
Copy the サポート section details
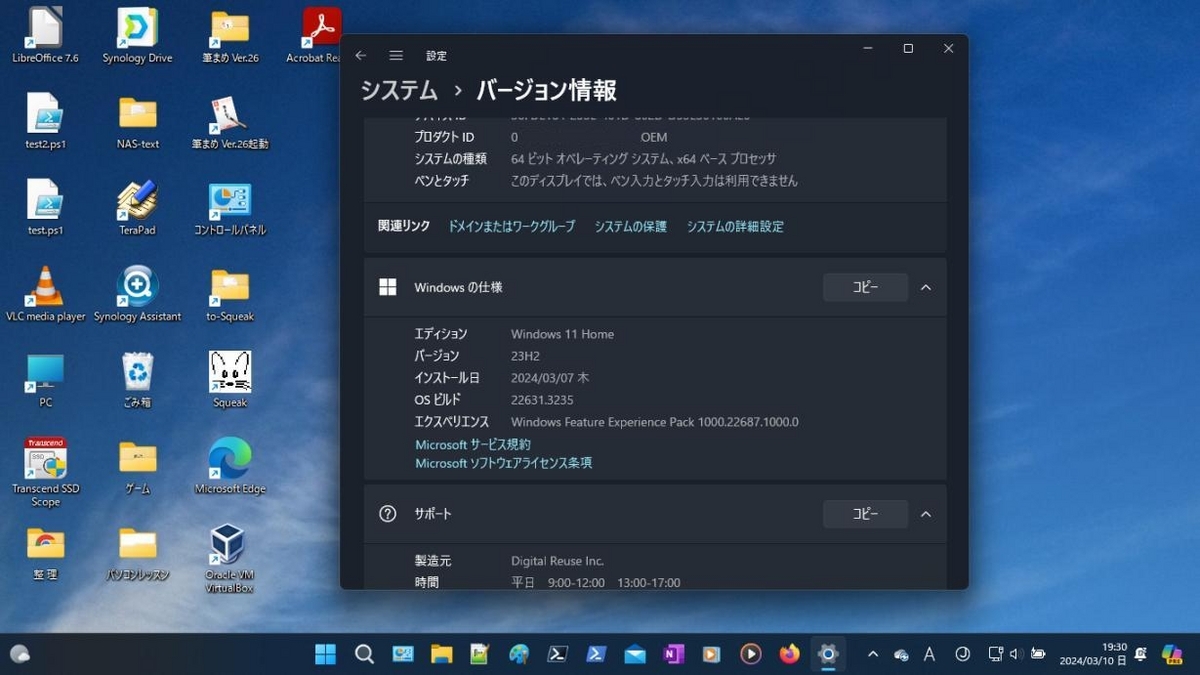(x=865, y=514)
